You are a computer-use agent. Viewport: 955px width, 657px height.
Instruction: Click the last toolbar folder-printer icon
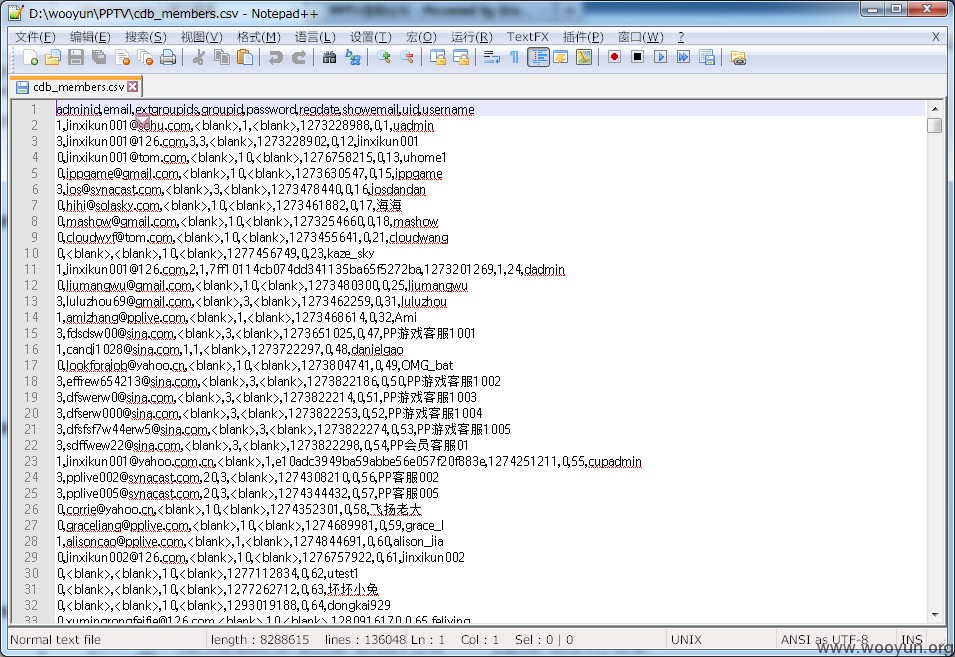[738, 58]
